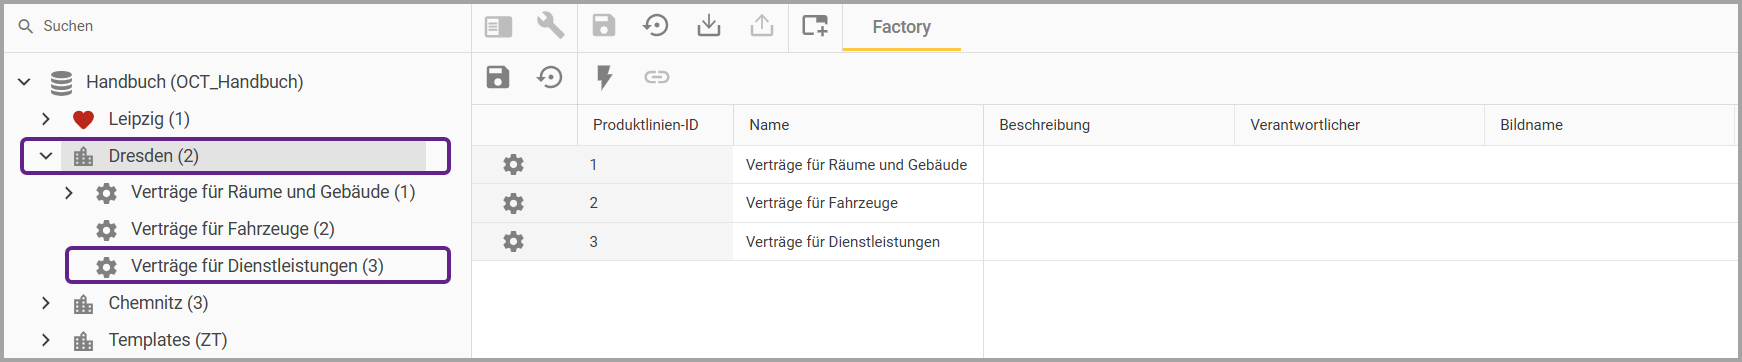
Task: Select the Handbuch (OCT_Handbuch) tree item
Action: click(195, 82)
